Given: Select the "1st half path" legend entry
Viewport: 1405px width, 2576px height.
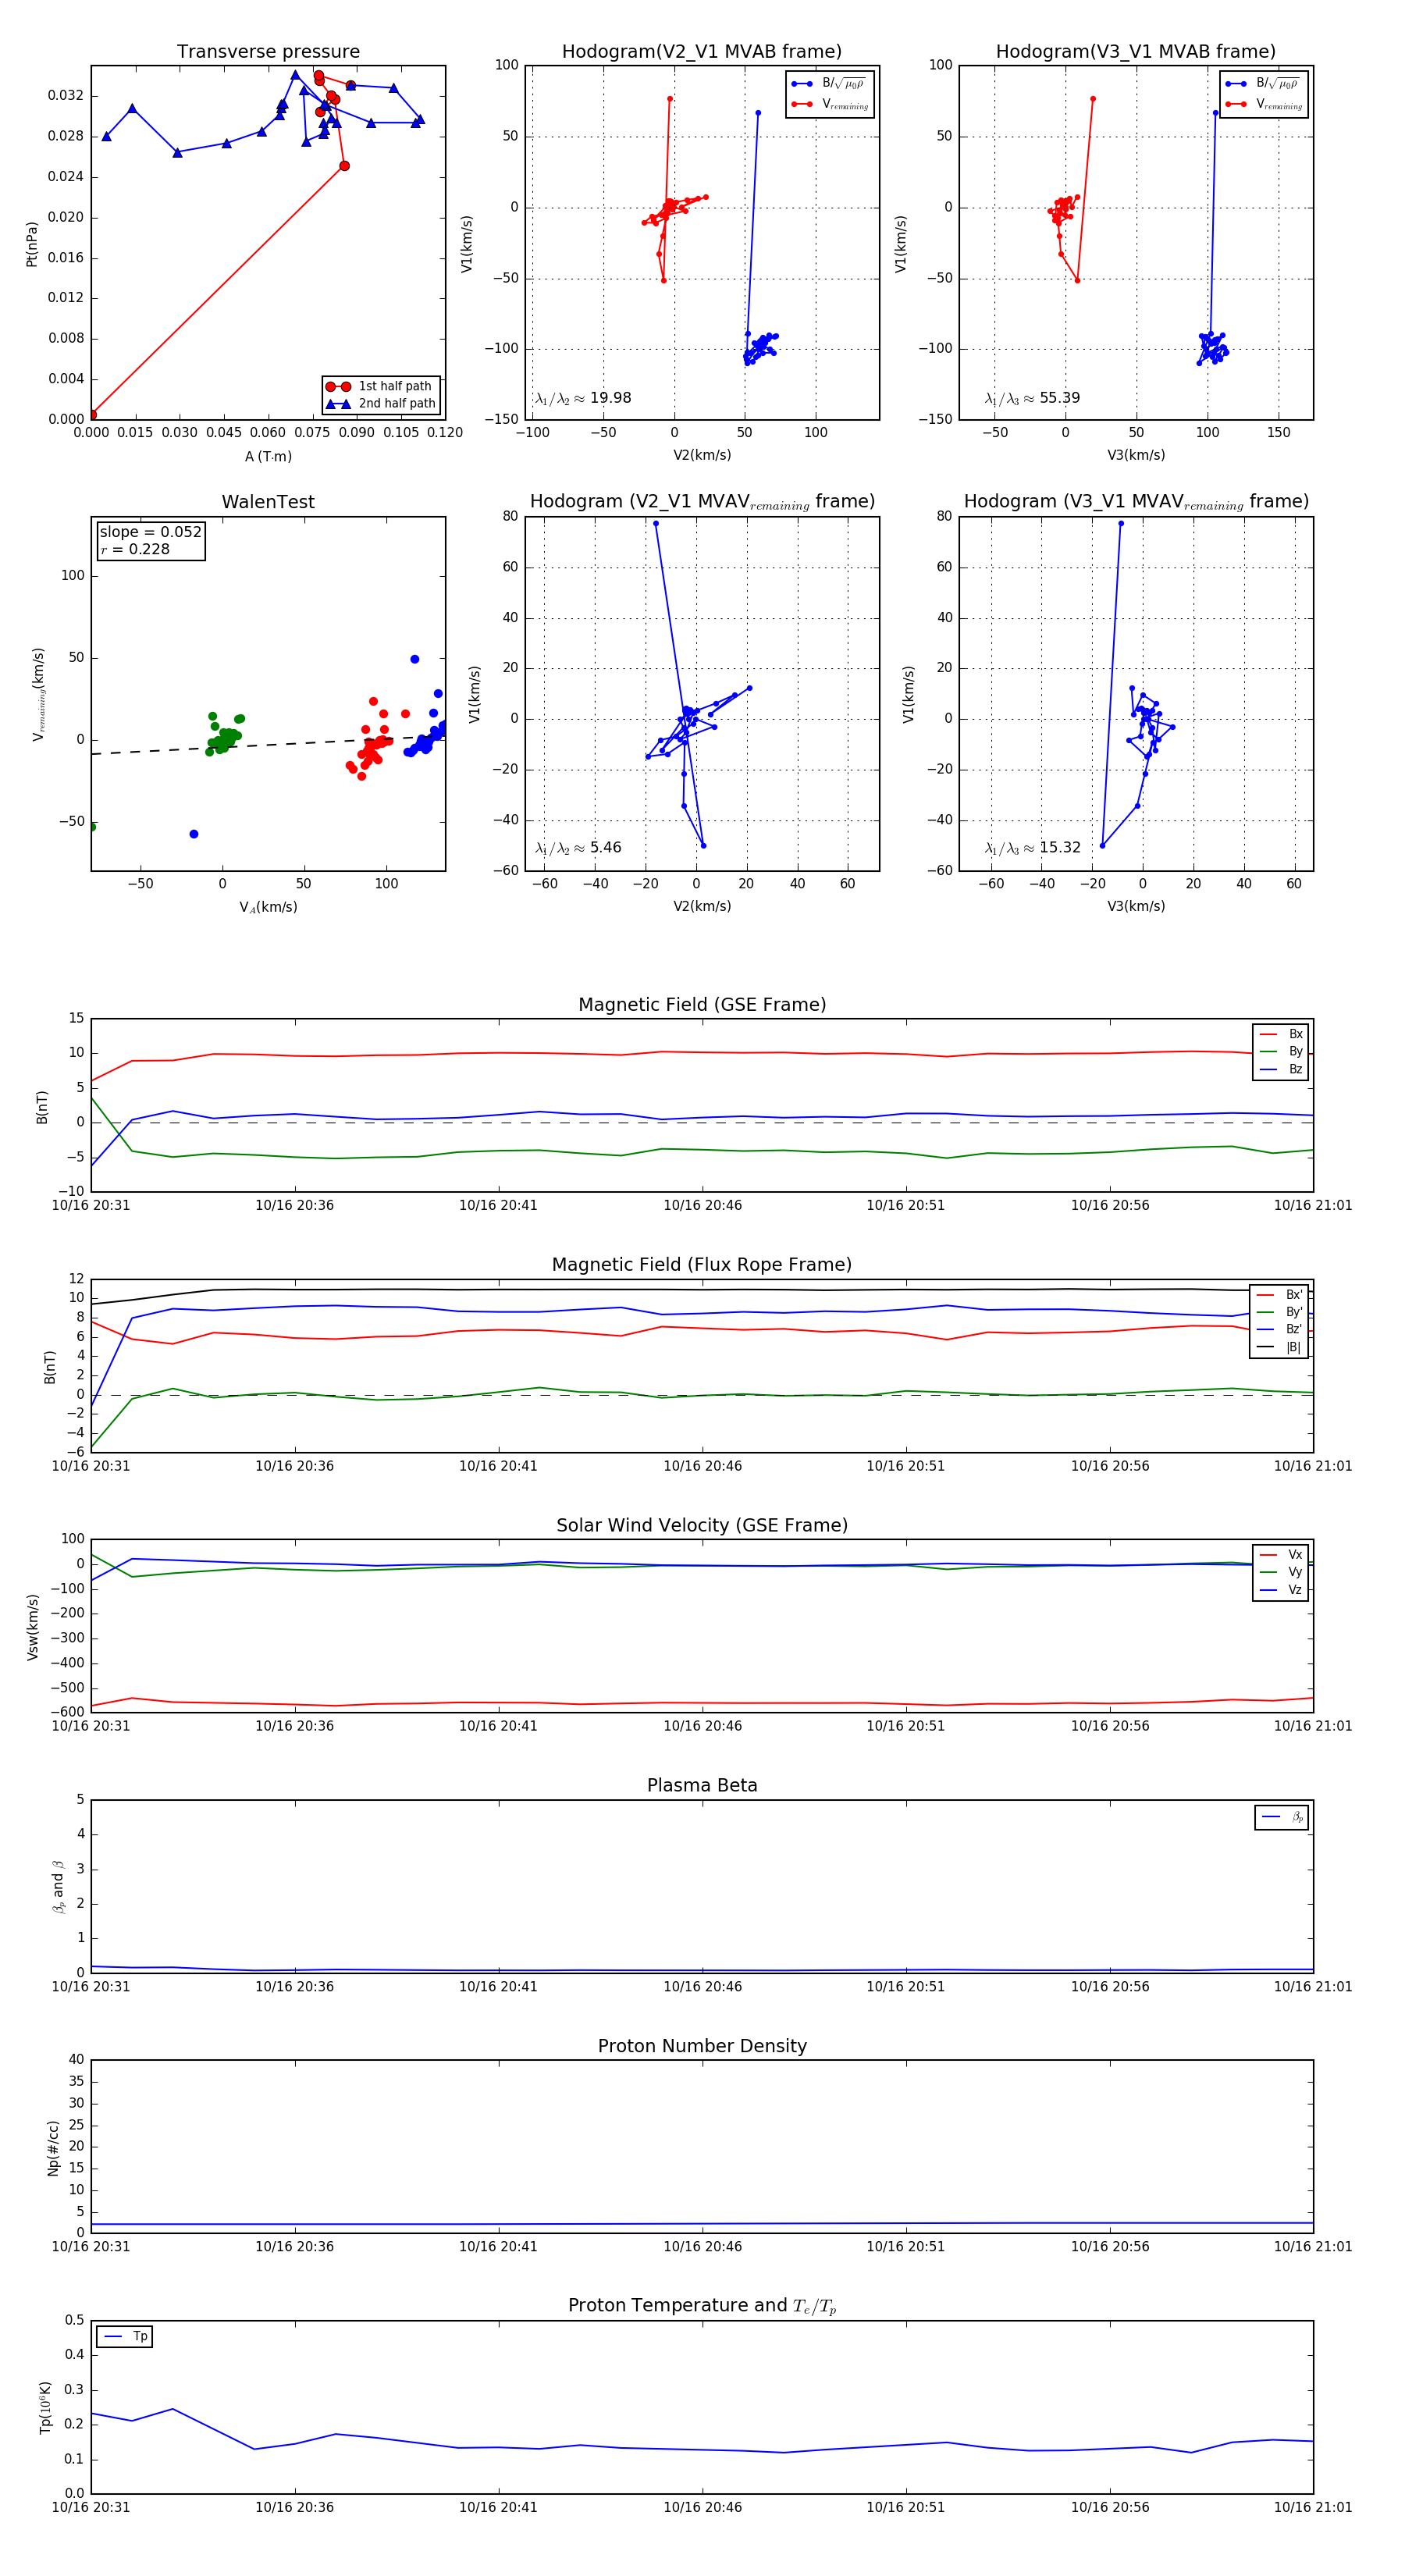Looking at the screenshot, I should (381, 386).
